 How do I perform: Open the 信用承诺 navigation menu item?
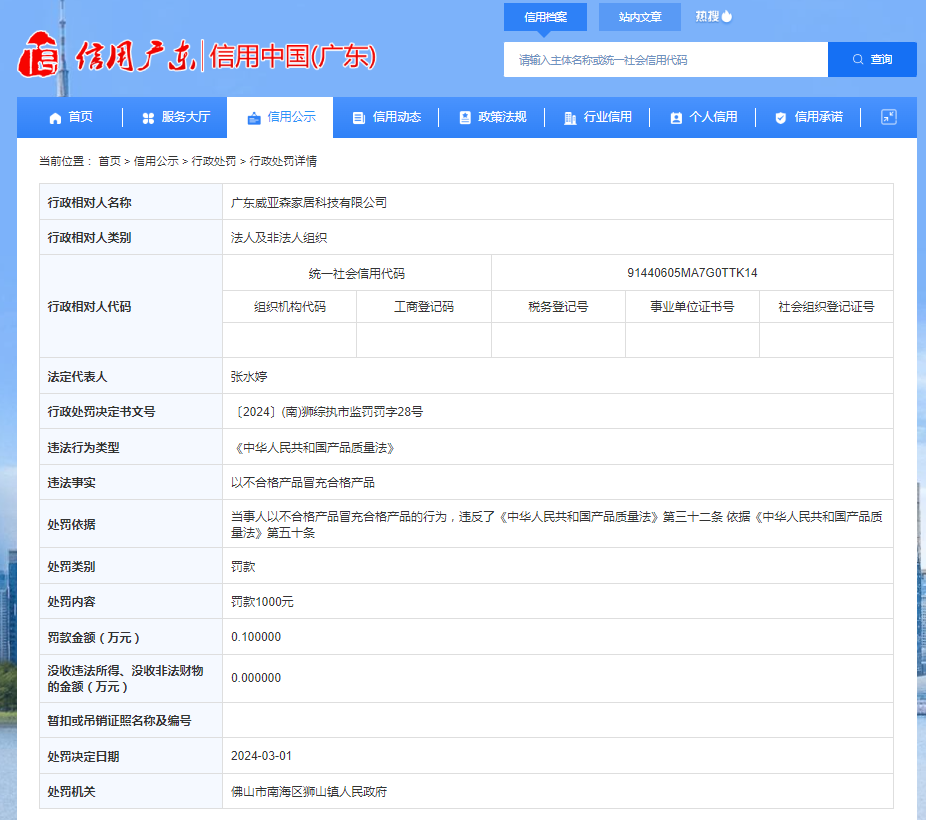(x=808, y=117)
